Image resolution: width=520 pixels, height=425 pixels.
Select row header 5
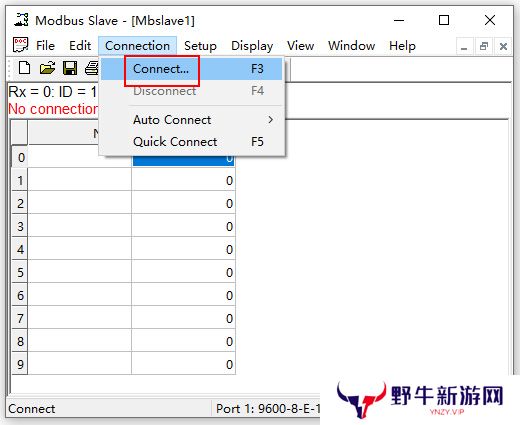point(20,272)
